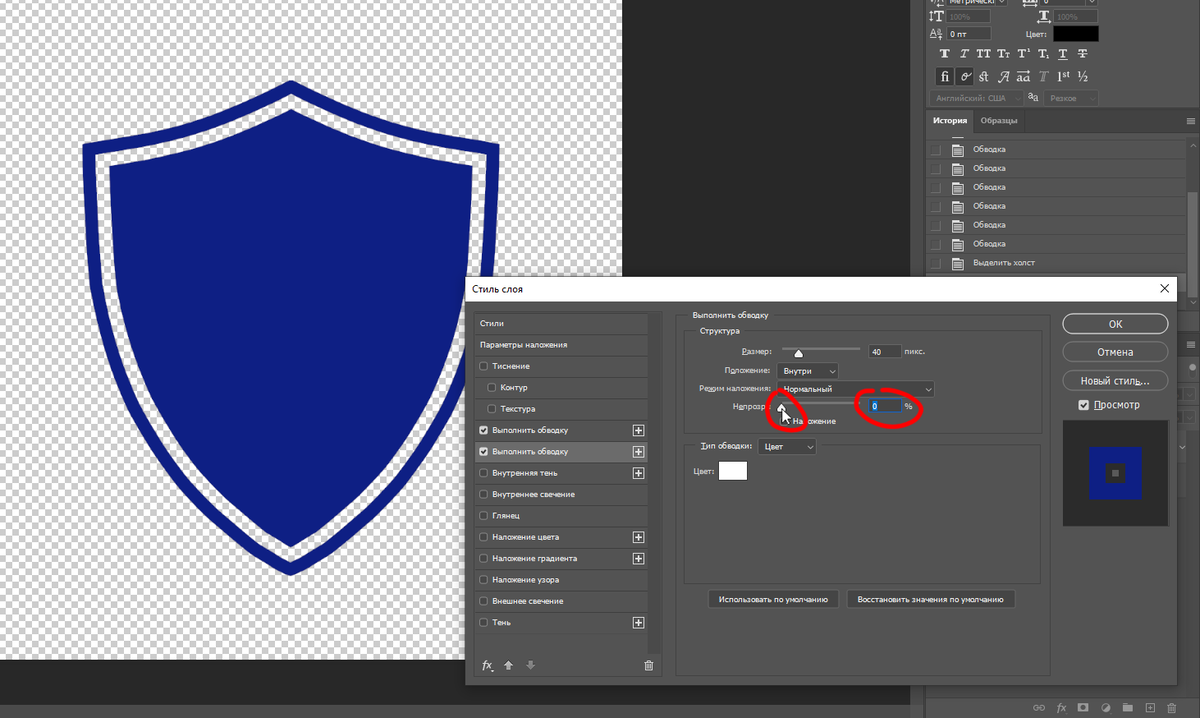Add another Наложение цвета effect plus

[638, 537]
